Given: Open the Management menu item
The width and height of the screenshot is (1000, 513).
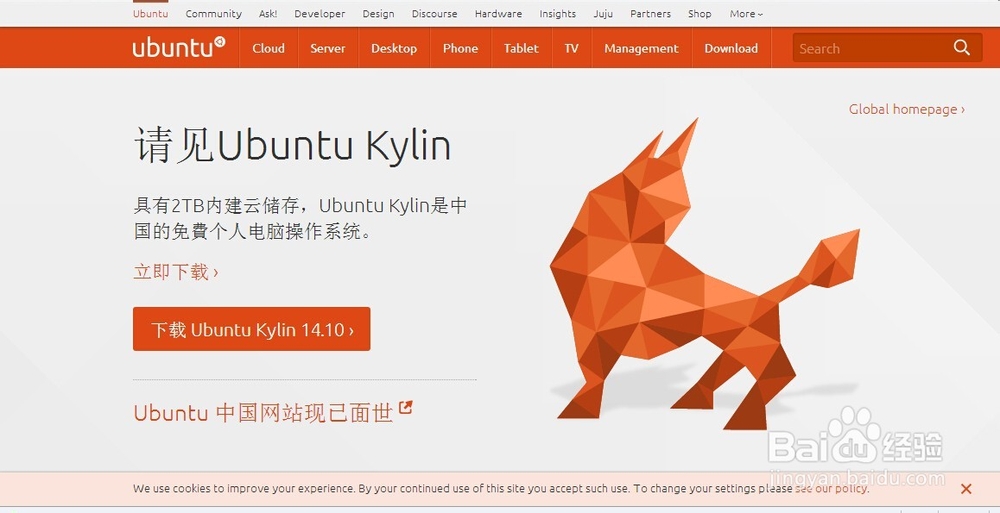Looking at the screenshot, I should [x=642, y=48].
